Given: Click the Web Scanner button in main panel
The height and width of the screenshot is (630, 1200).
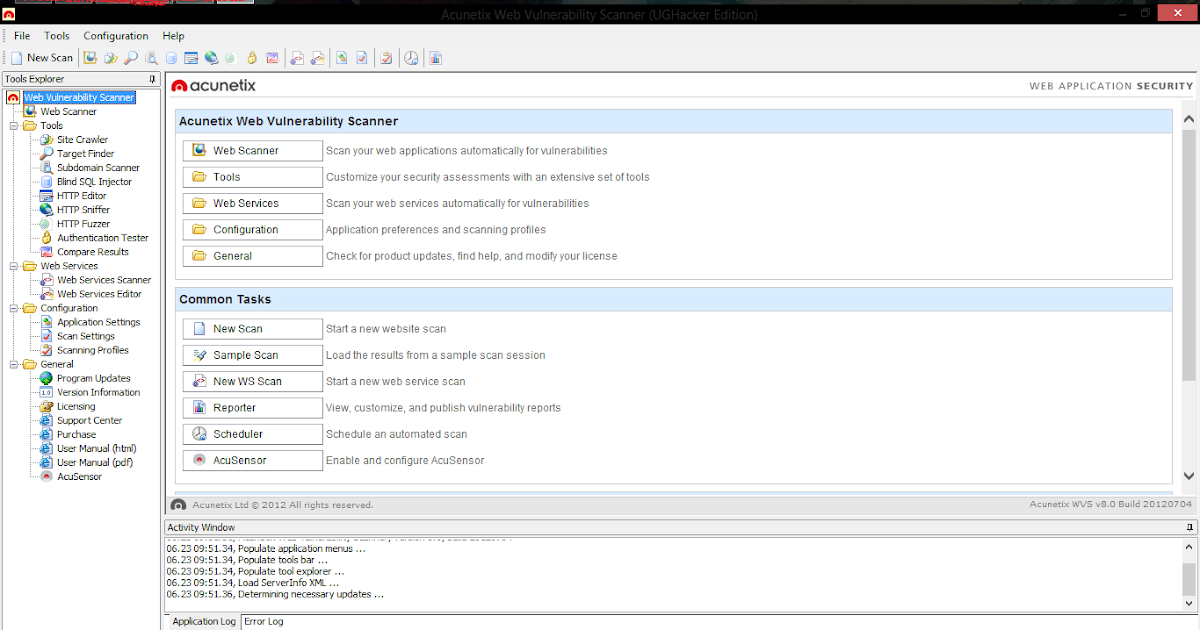Looking at the screenshot, I should [x=252, y=151].
